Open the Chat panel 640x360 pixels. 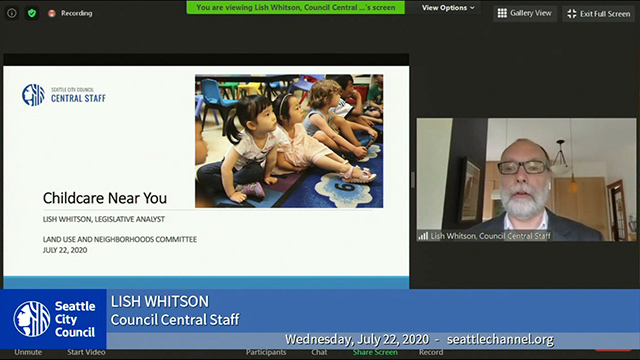coord(319,352)
